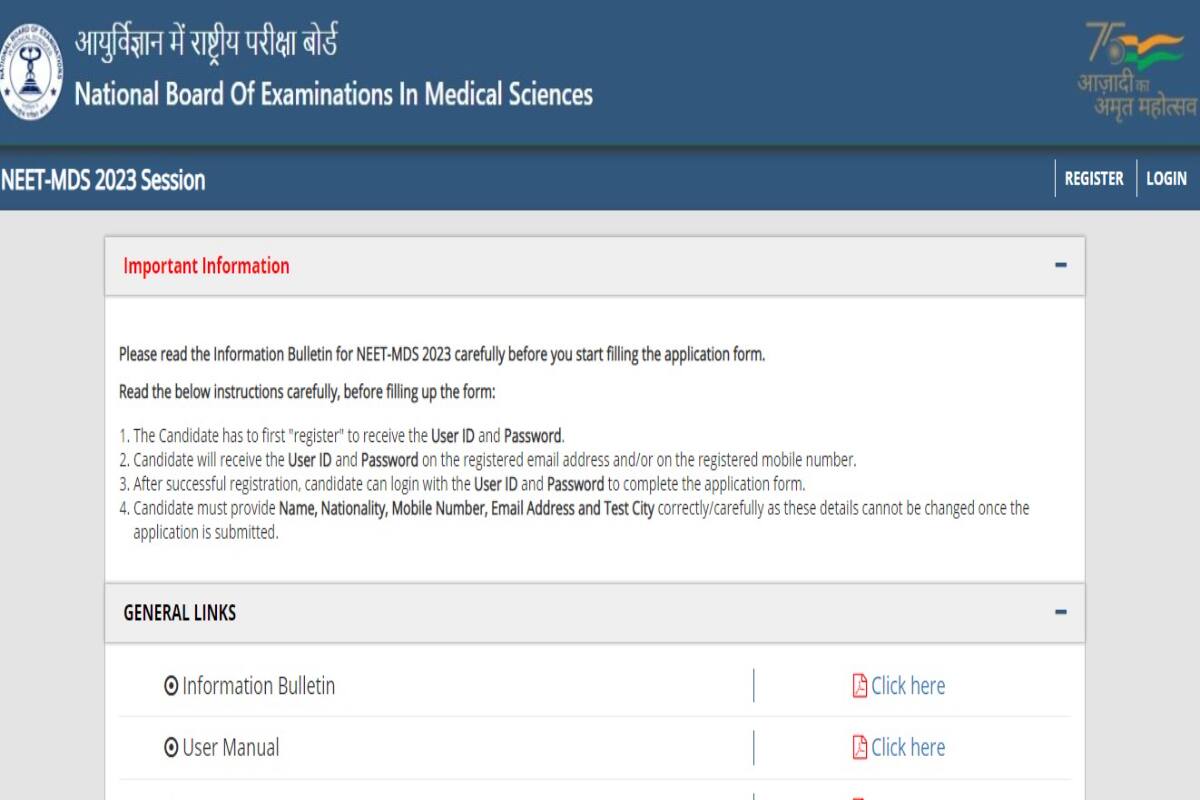Image resolution: width=1200 pixels, height=800 pixels.
Task: Click the bullet icon before Information Bulletin
Action: (172, 686)
